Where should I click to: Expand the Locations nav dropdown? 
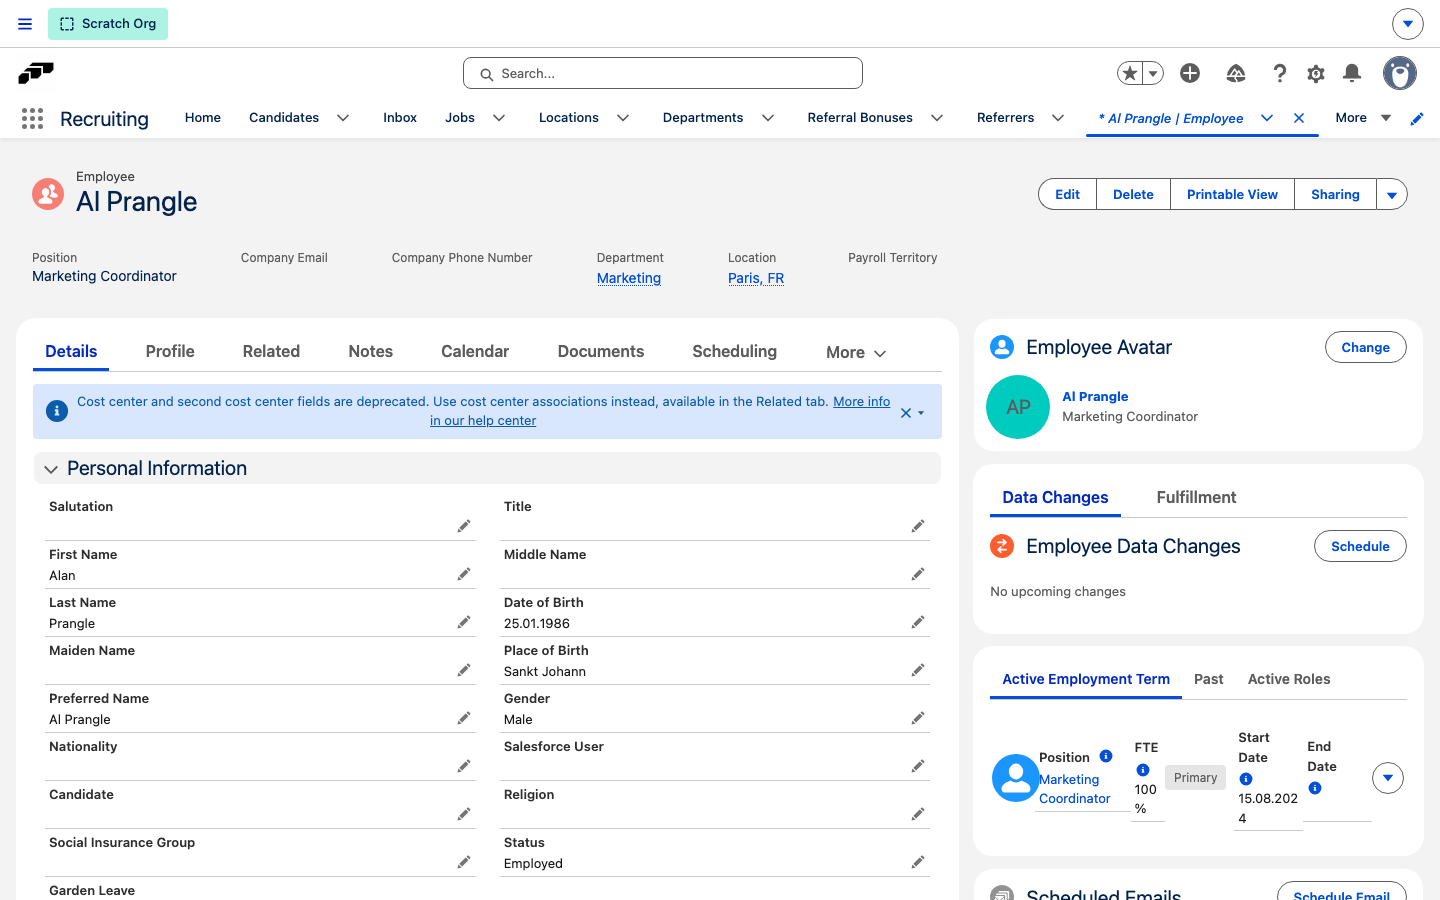(623, 118)
